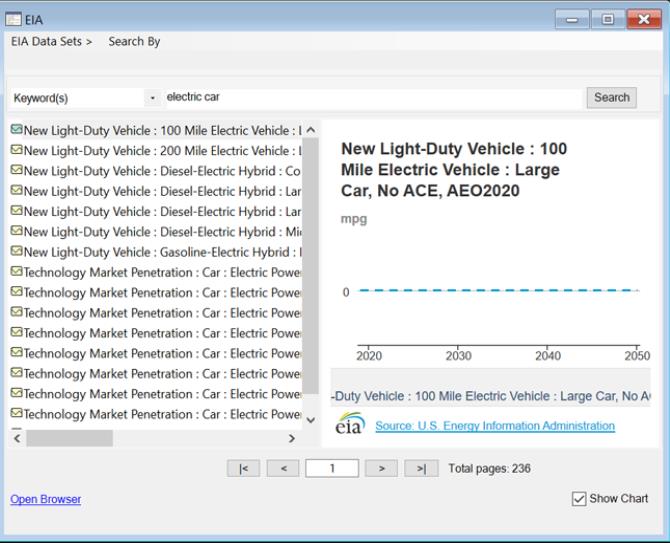Click the 2030 axis label on chart
This screenshot has width=670, height=543.
pyautogui.click(x=458, y=356)
